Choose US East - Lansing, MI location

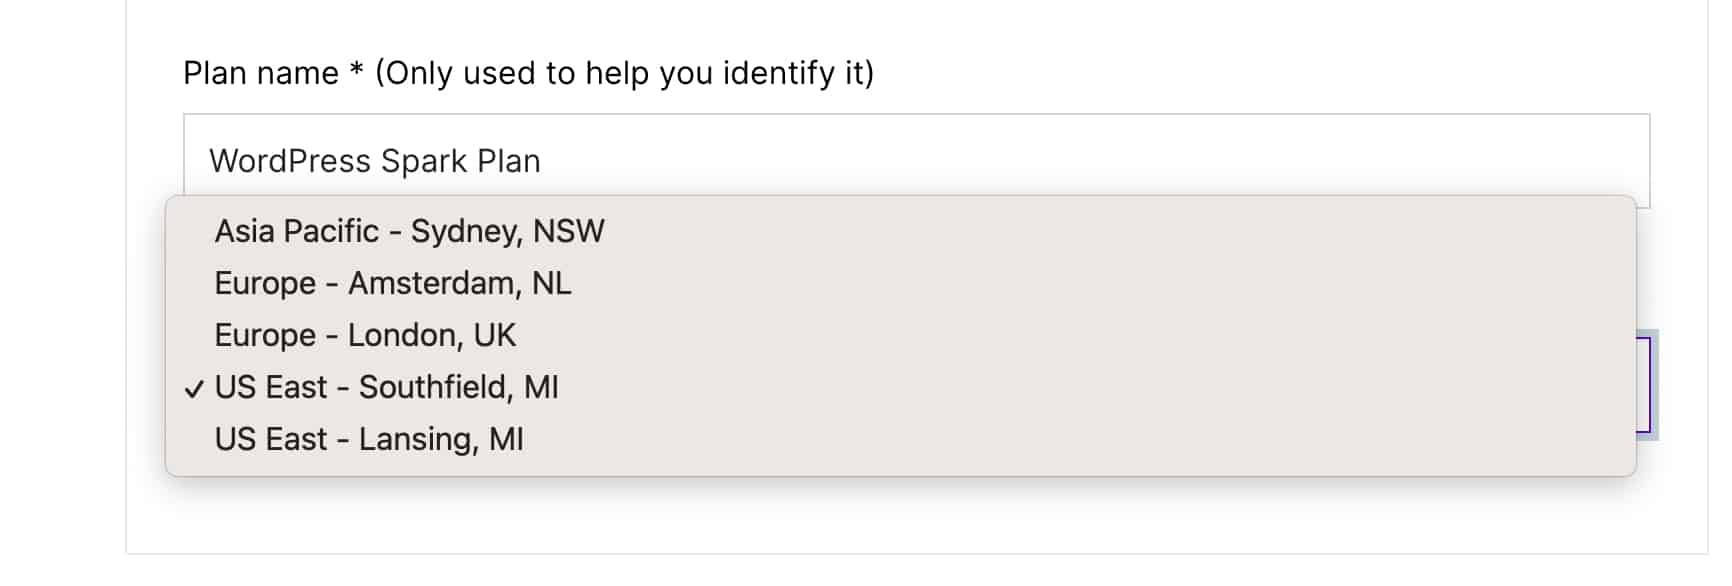[369, 439]
